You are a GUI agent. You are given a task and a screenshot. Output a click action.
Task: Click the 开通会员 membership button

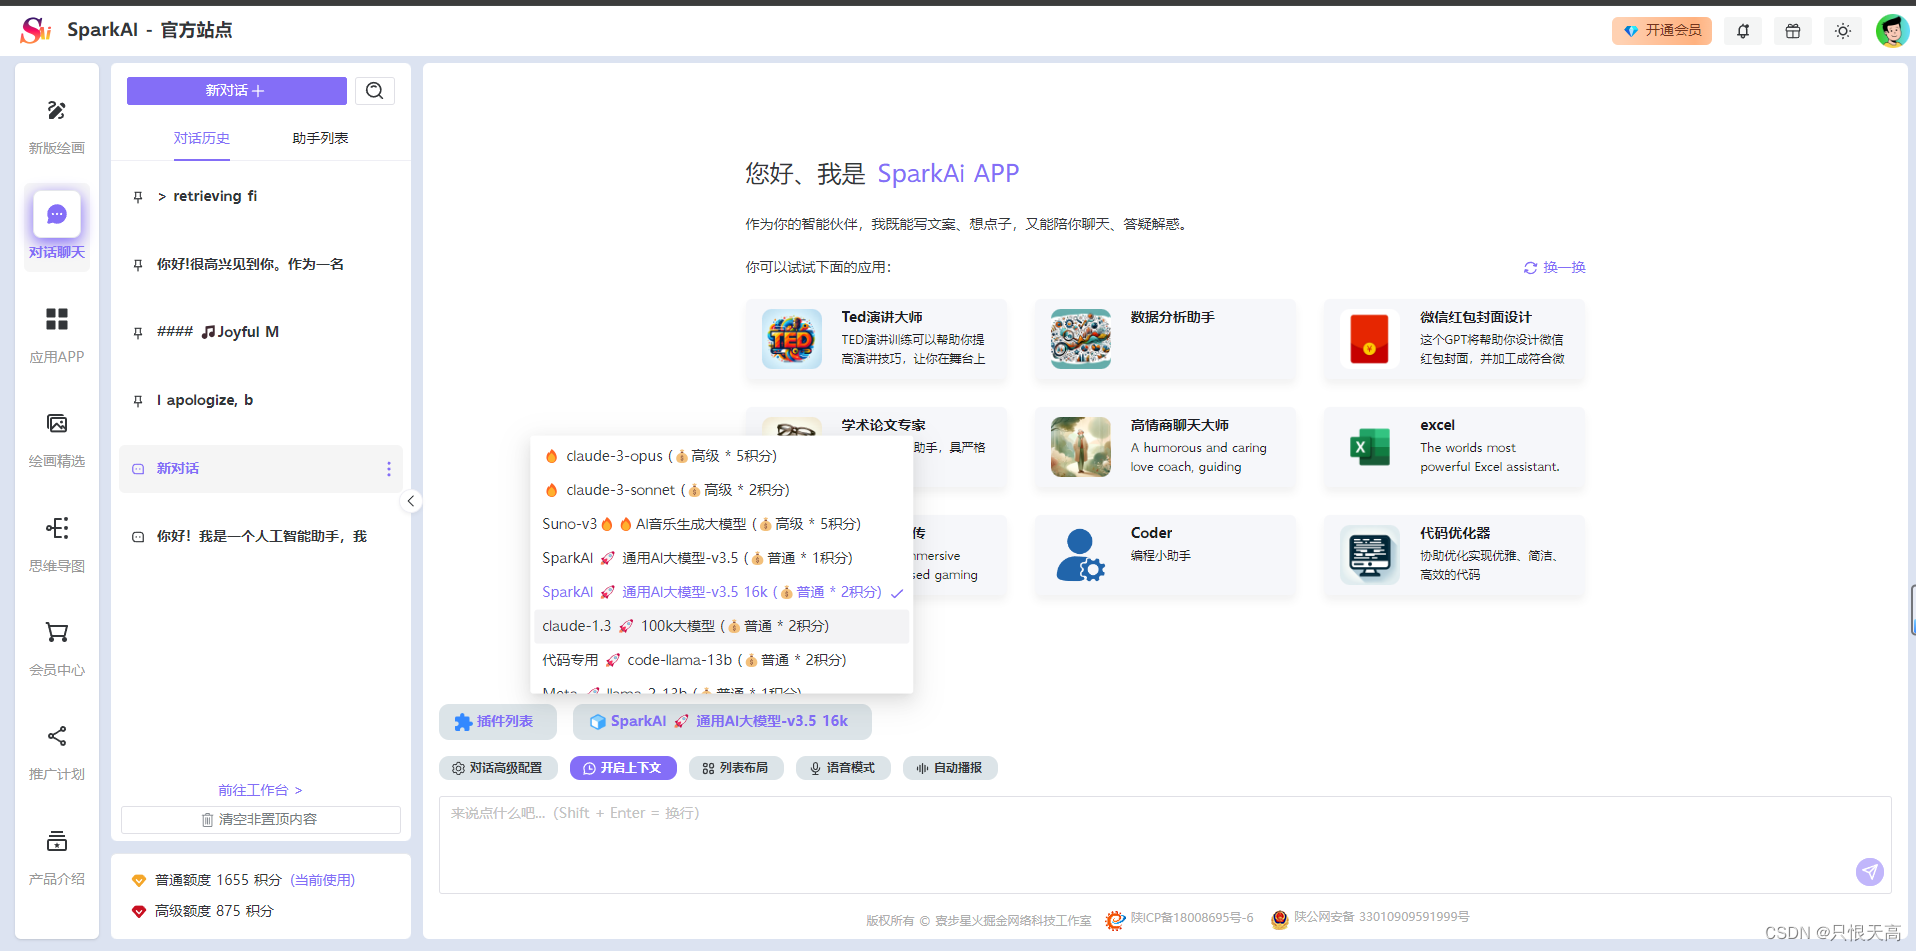(1661, 31)
